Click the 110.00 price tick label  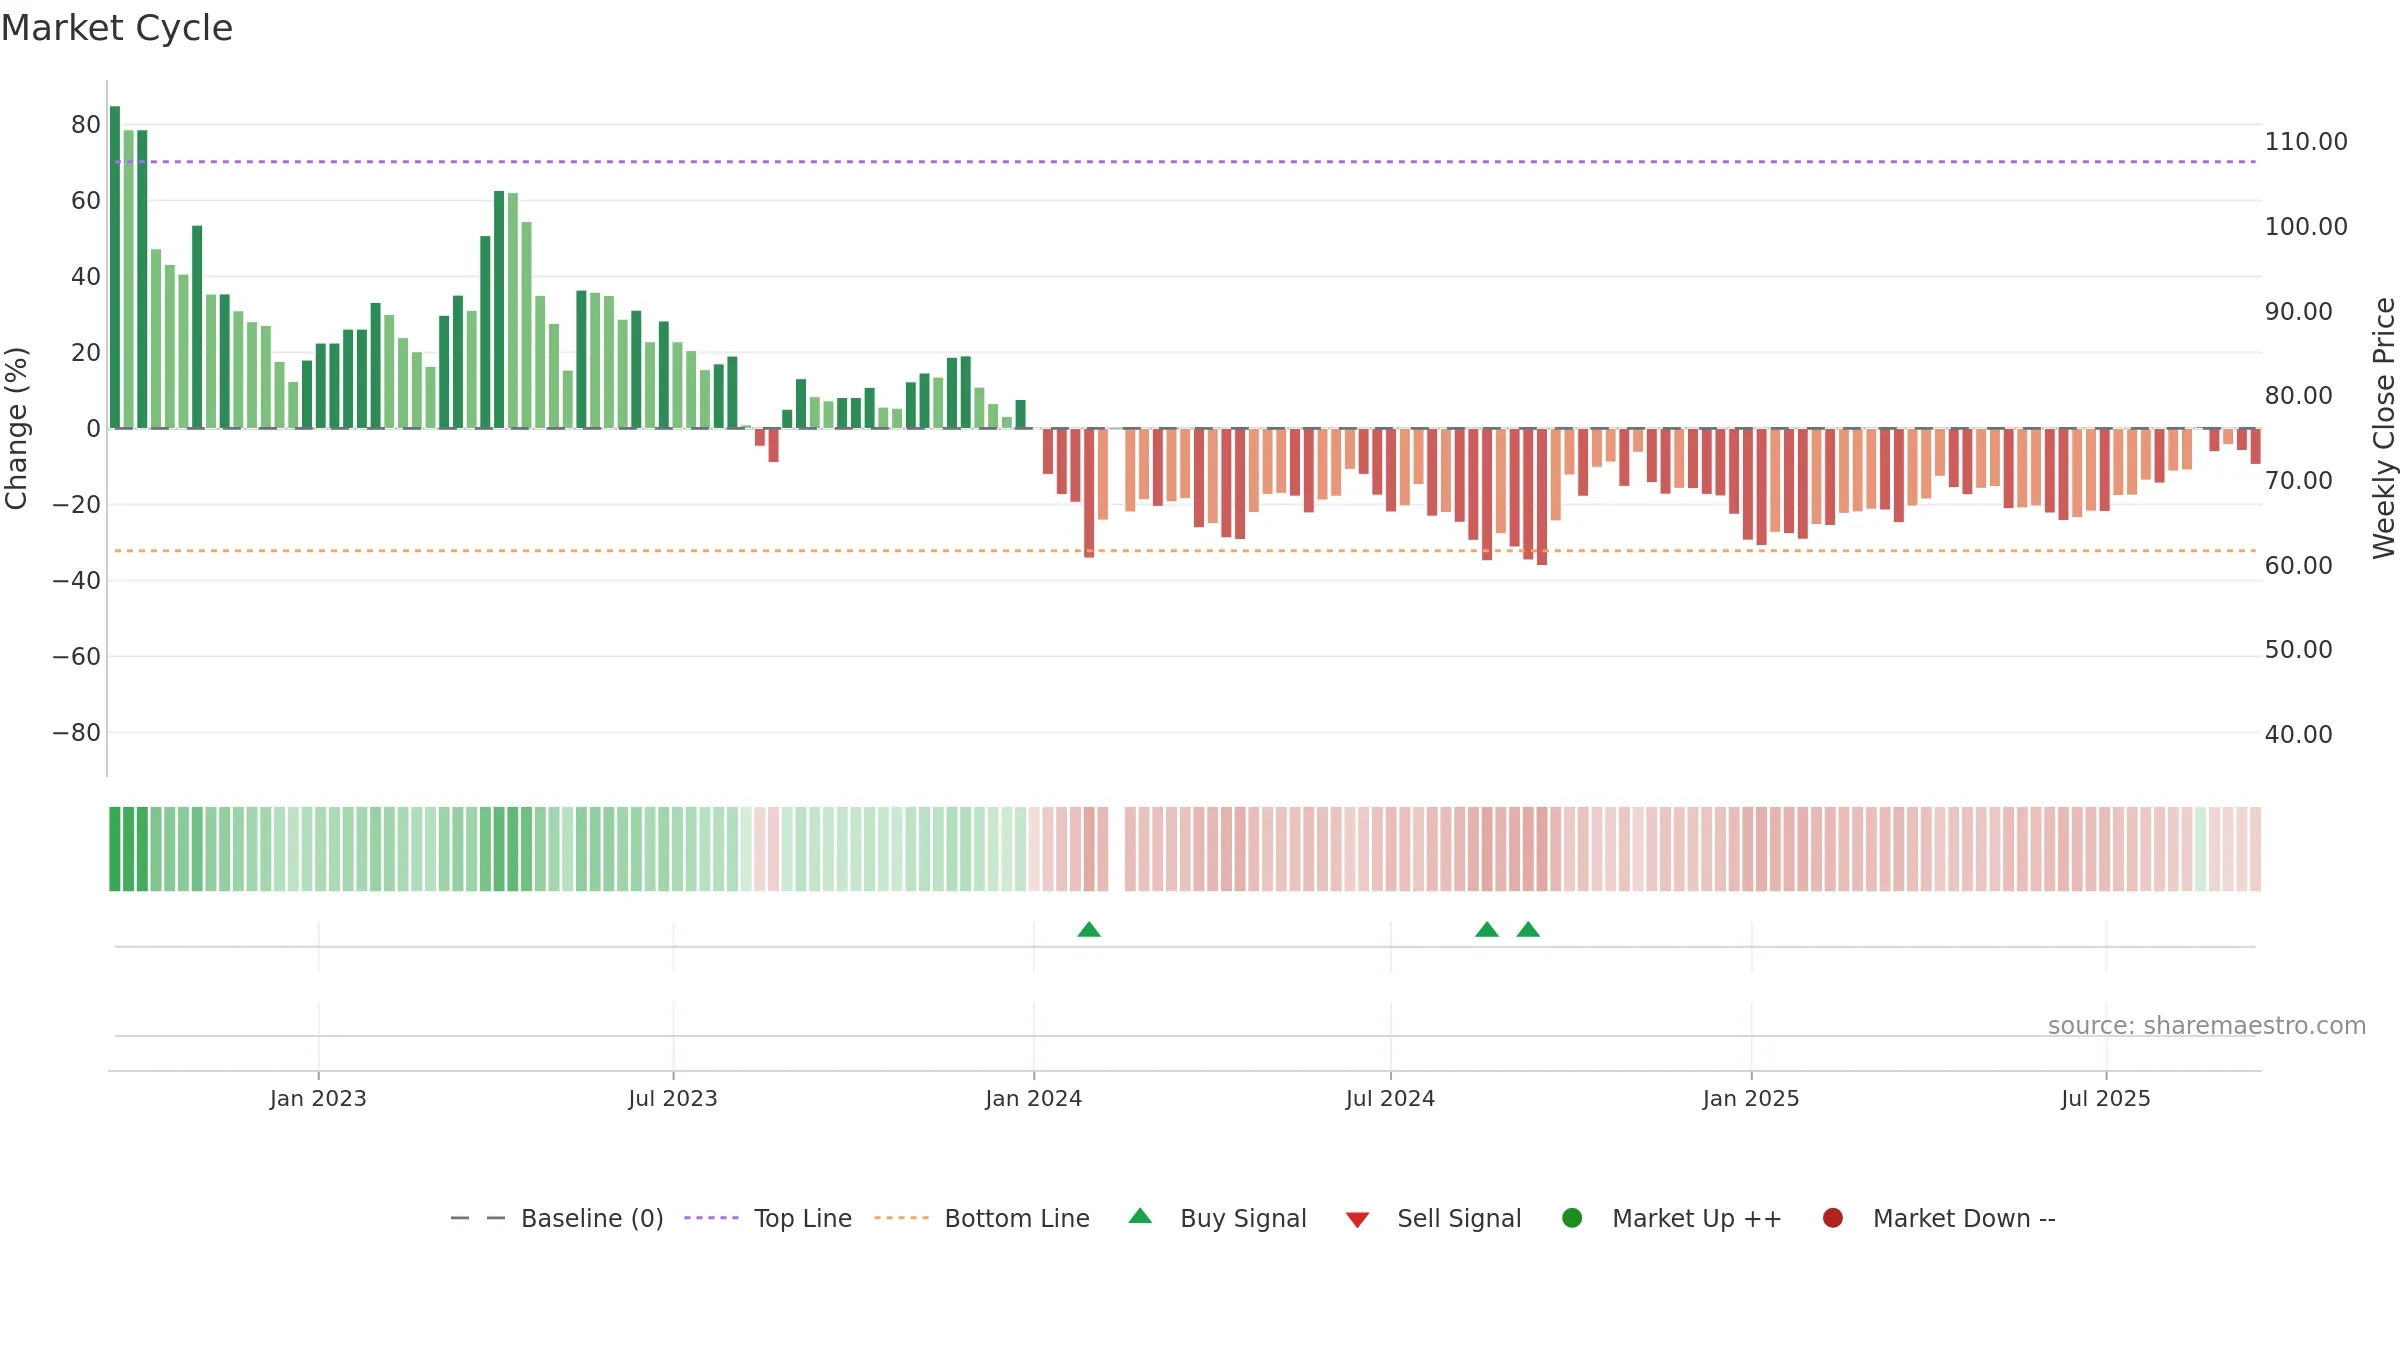point(2306,142)
